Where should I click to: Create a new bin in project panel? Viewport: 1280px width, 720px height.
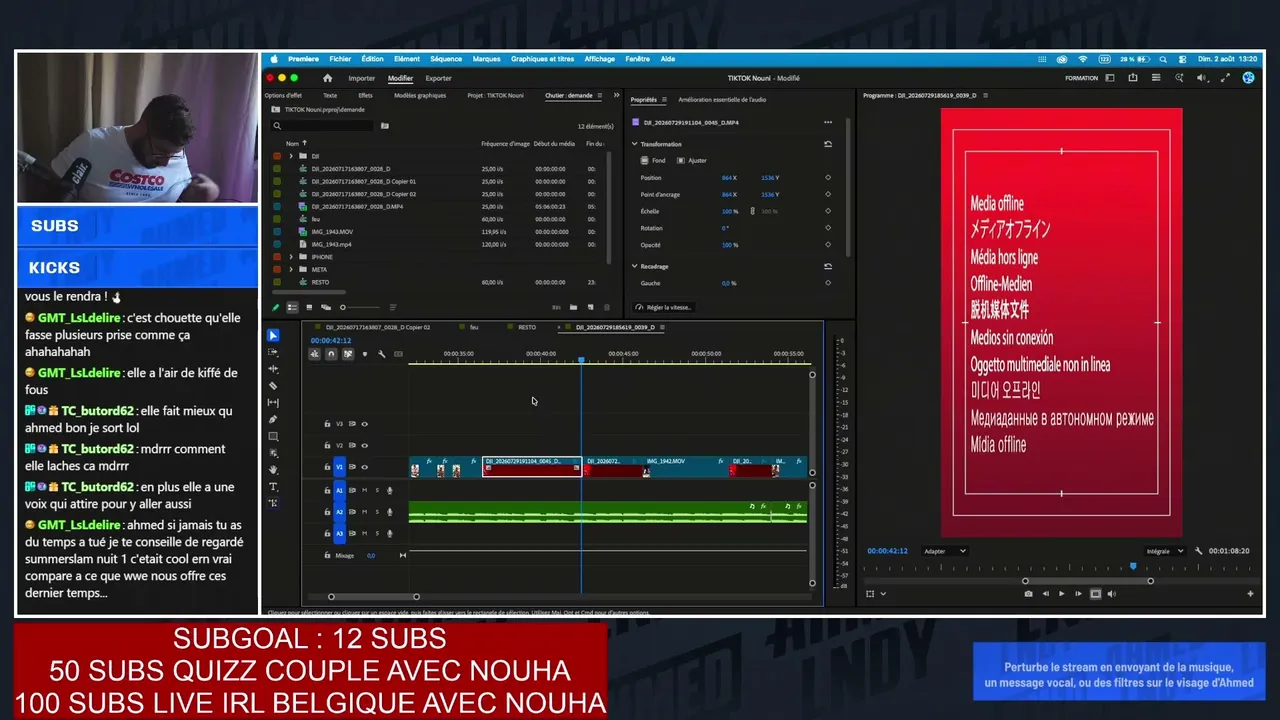573,307
